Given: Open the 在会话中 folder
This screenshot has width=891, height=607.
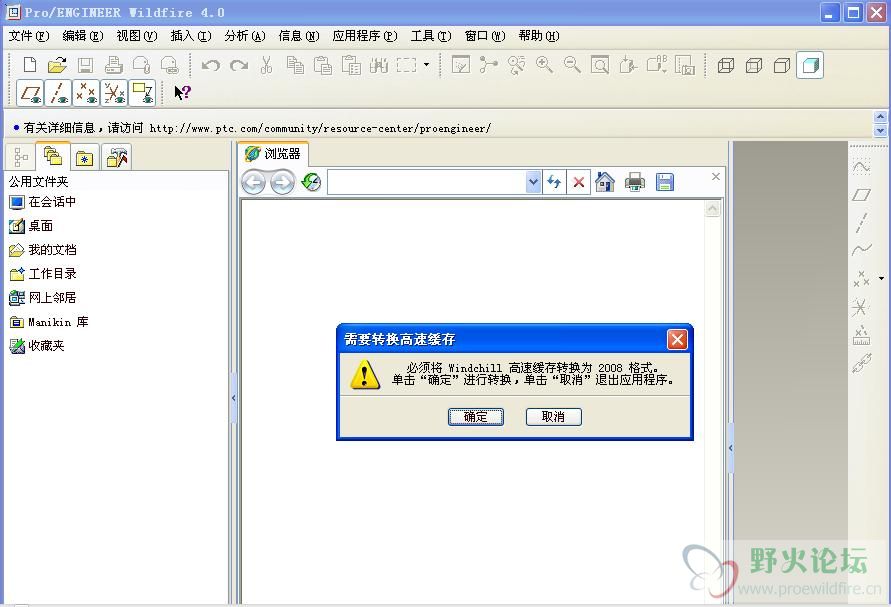Looking at the screenshot, I should [43, 202].
